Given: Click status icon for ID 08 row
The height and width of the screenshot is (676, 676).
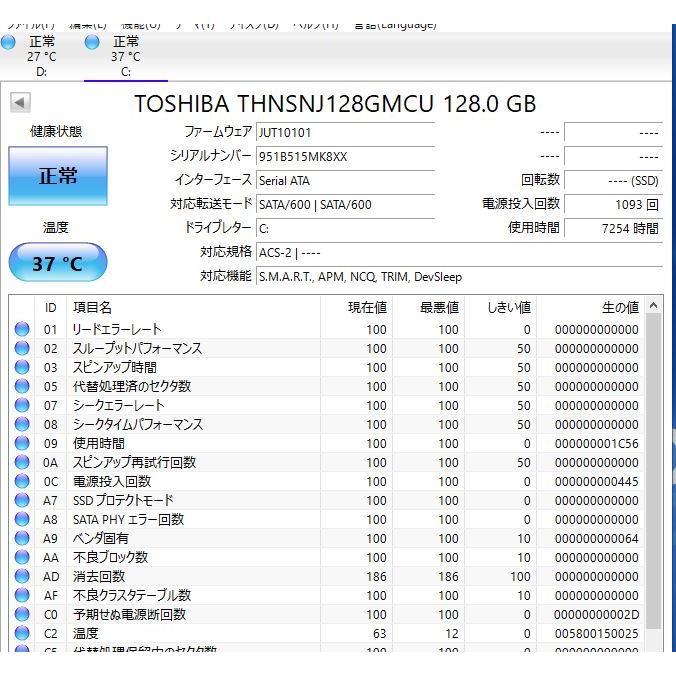Looking at the screenshot, I should tap(22, 424).
